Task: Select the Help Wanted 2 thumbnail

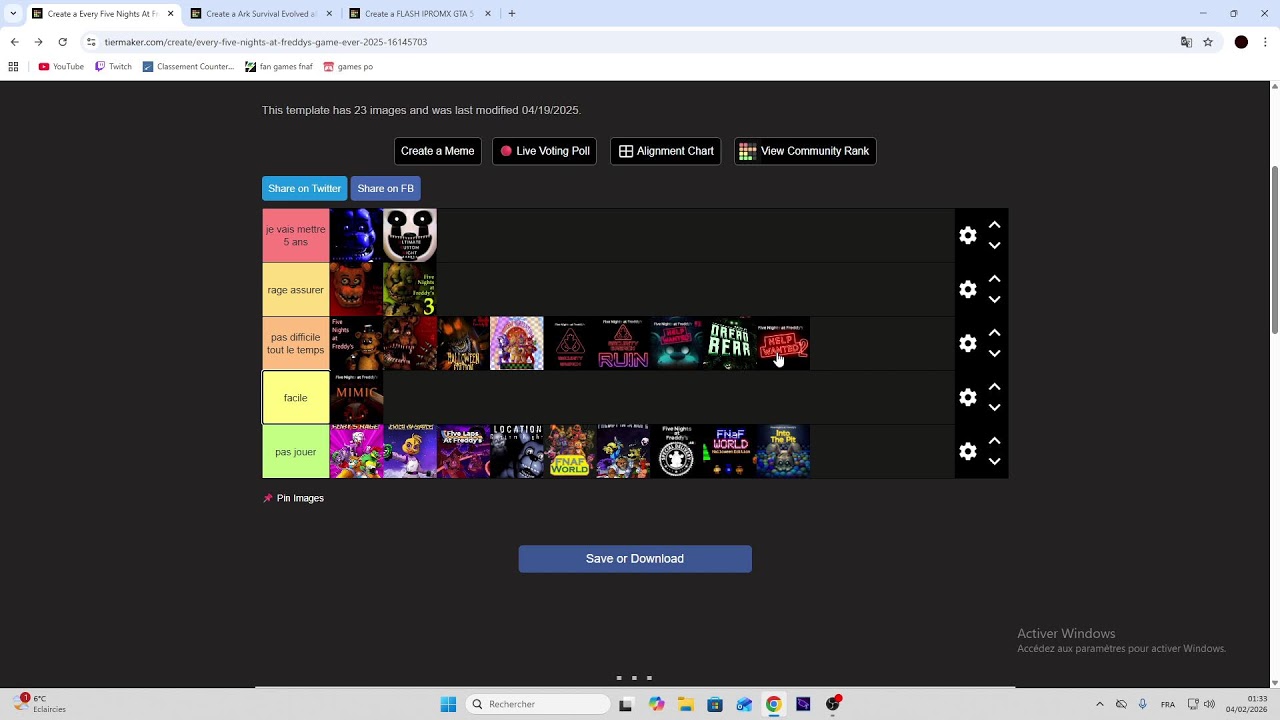Action: [783, 344]
